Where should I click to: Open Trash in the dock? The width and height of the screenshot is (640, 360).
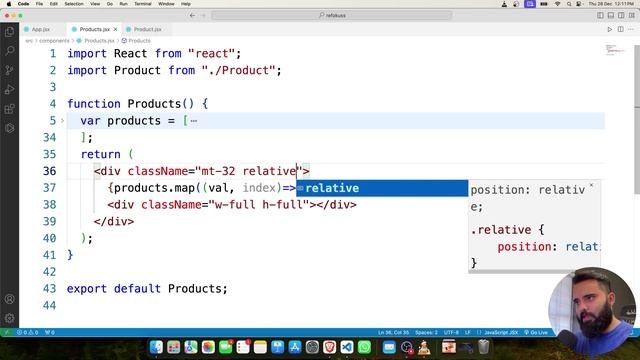(484, 347)
